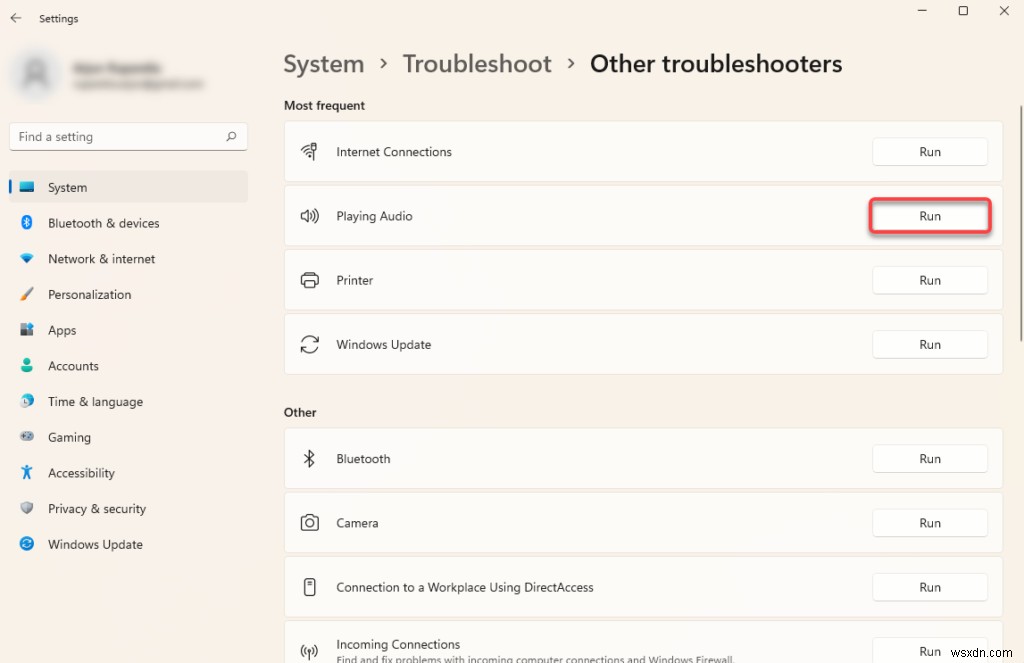Click the Windows Update refresh icon in Most frequent
Image resolution: width=1024 pixels, height=663 pixels.
(309, 344)
